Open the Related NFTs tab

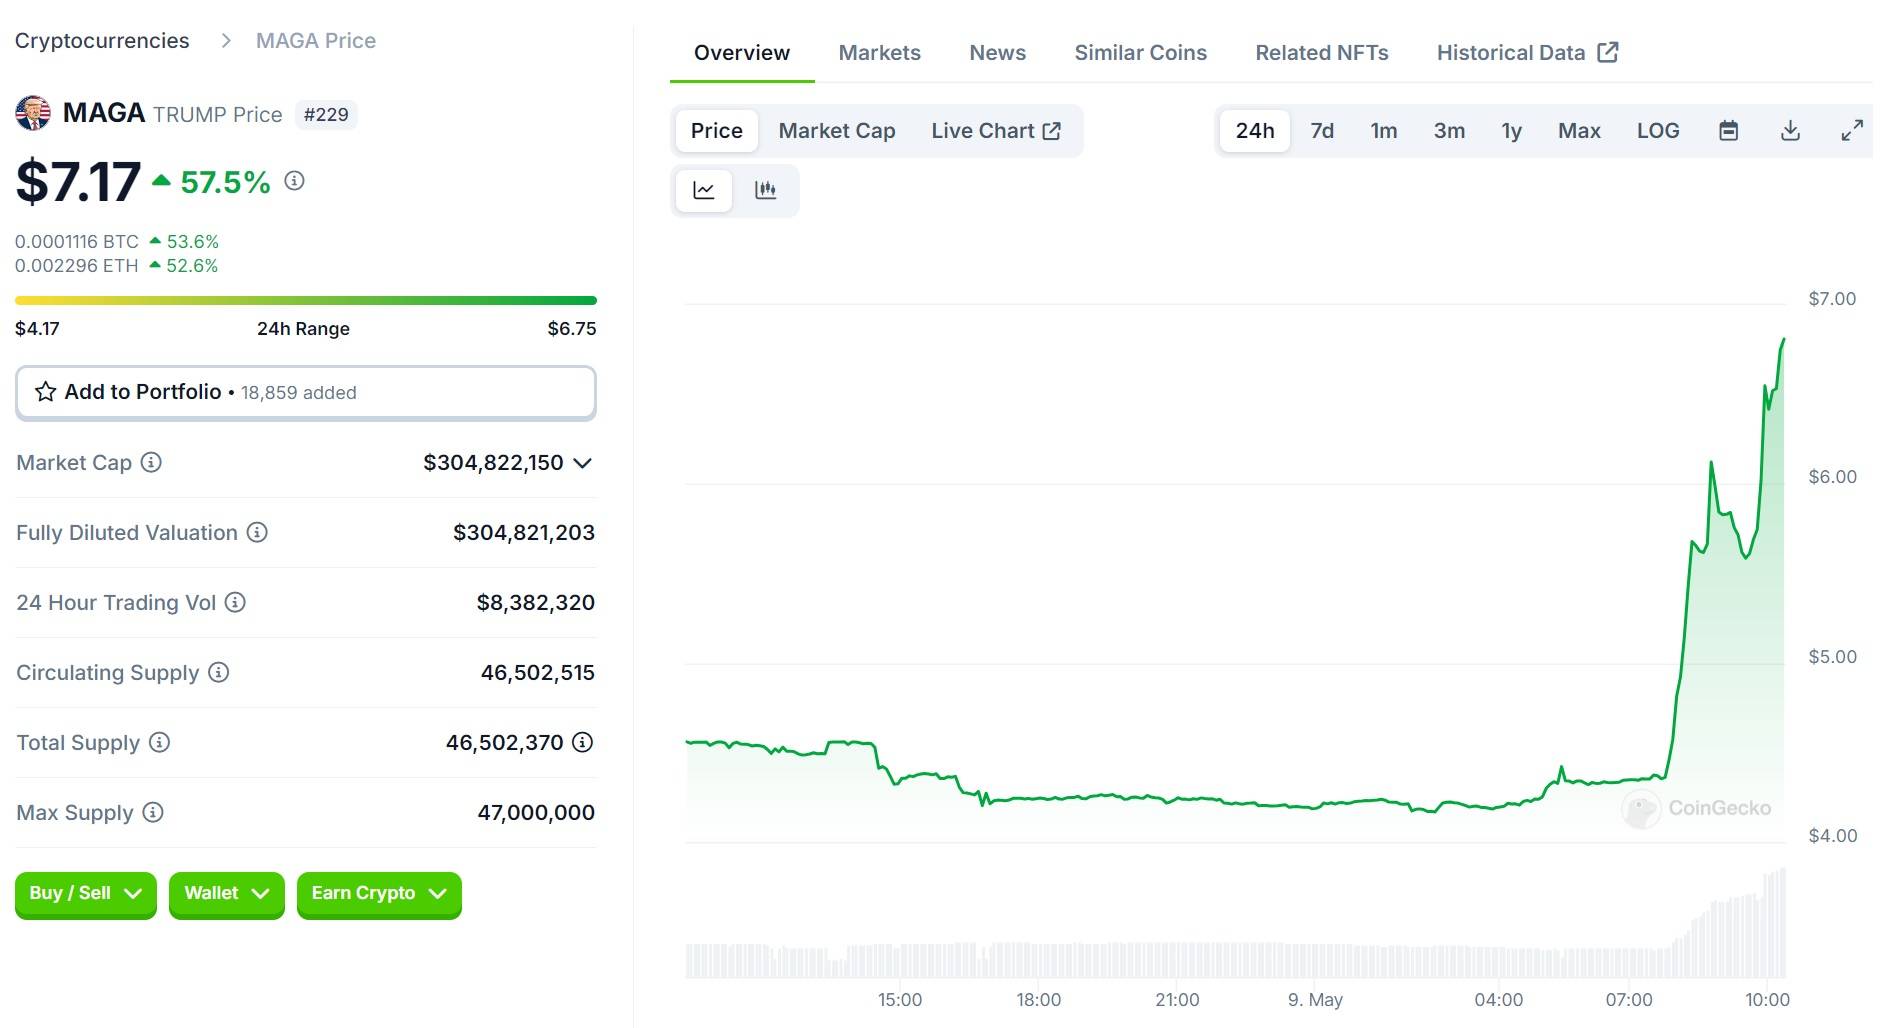point(1322,53)
